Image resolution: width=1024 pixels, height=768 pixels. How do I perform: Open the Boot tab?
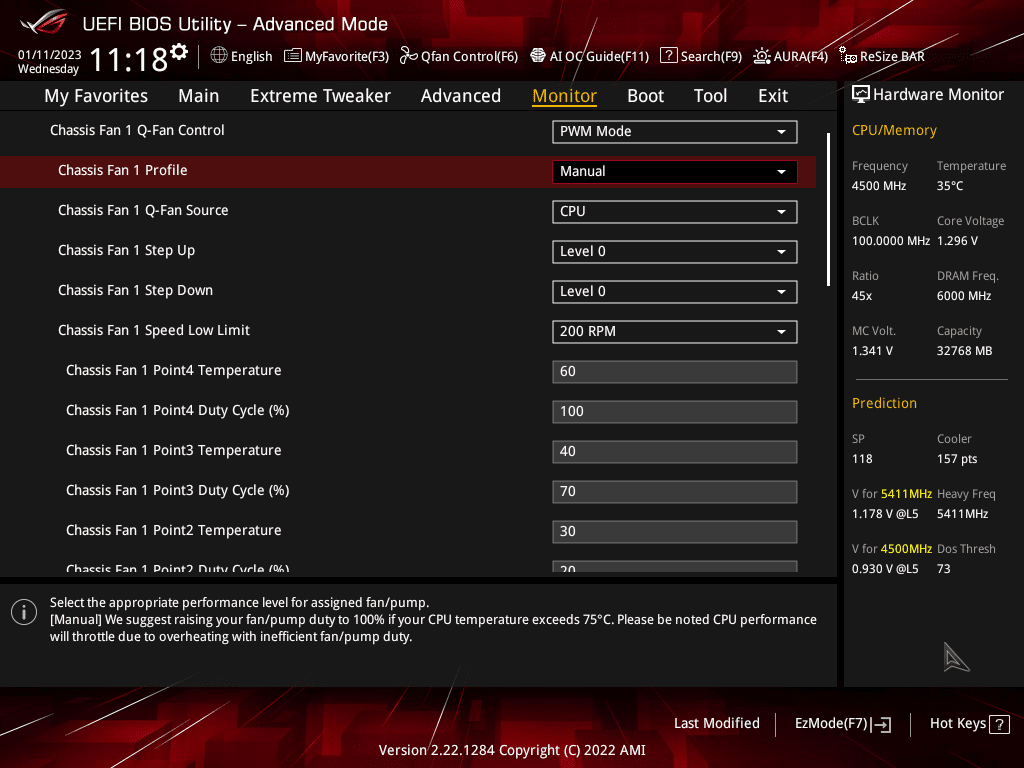click(645, 96)
